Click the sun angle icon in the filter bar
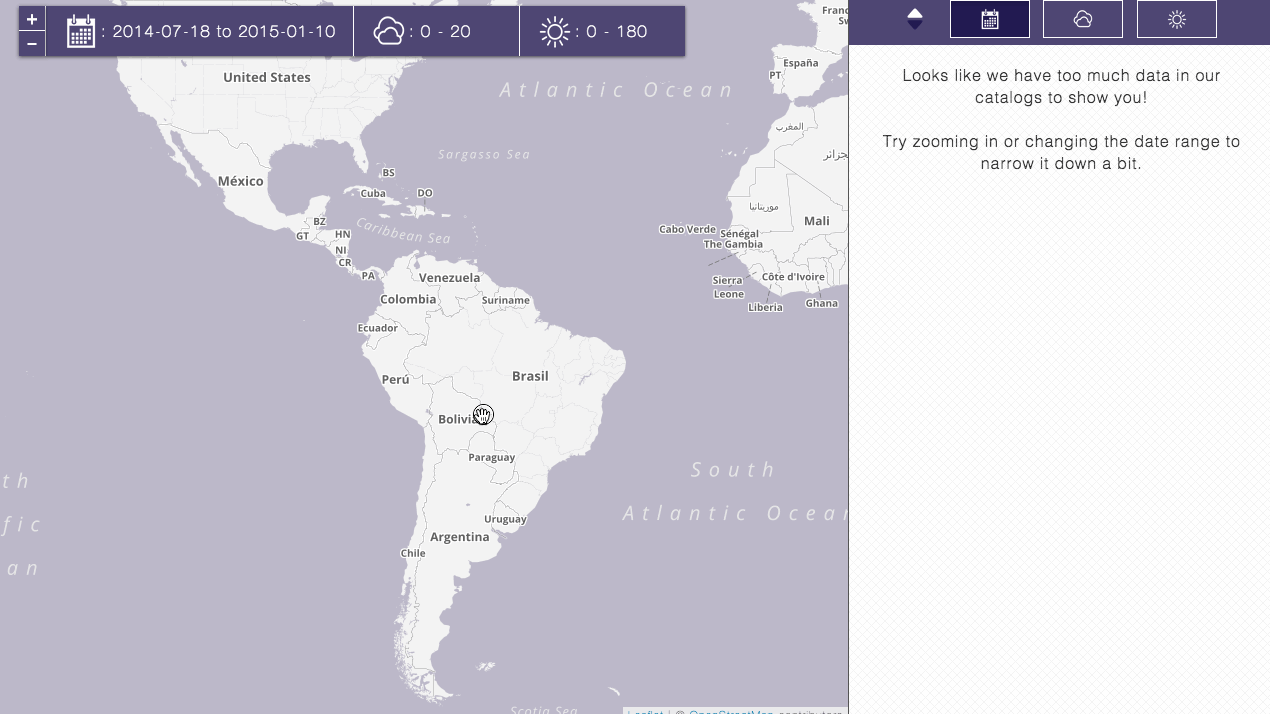 coord(555,32)
